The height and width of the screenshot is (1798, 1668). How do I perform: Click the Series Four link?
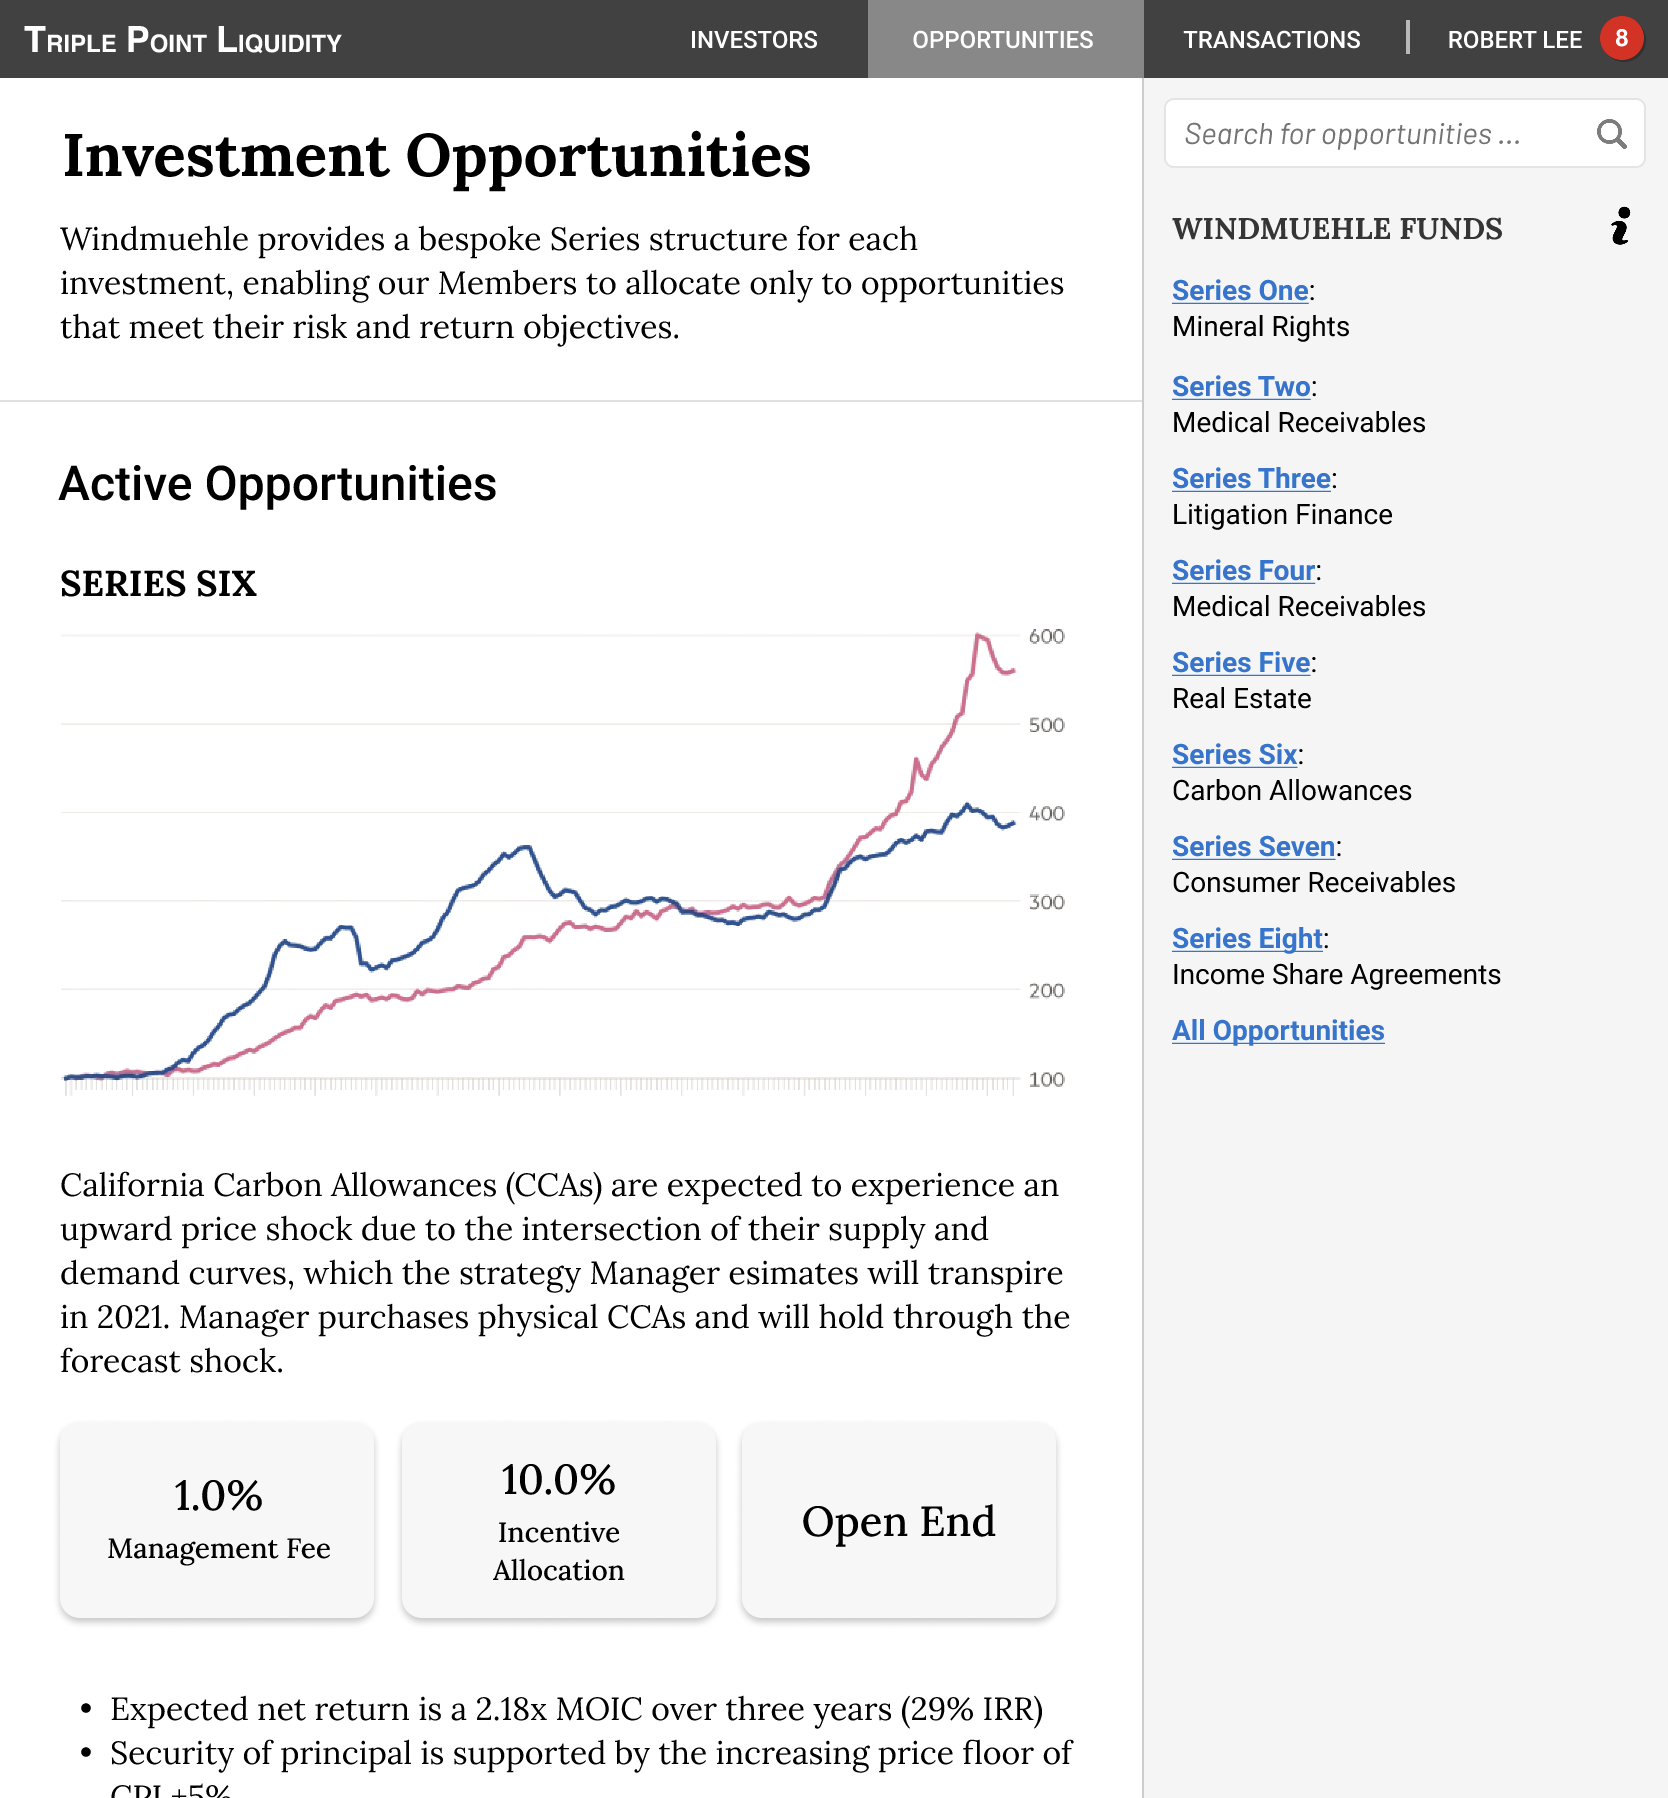[1243, 570]
